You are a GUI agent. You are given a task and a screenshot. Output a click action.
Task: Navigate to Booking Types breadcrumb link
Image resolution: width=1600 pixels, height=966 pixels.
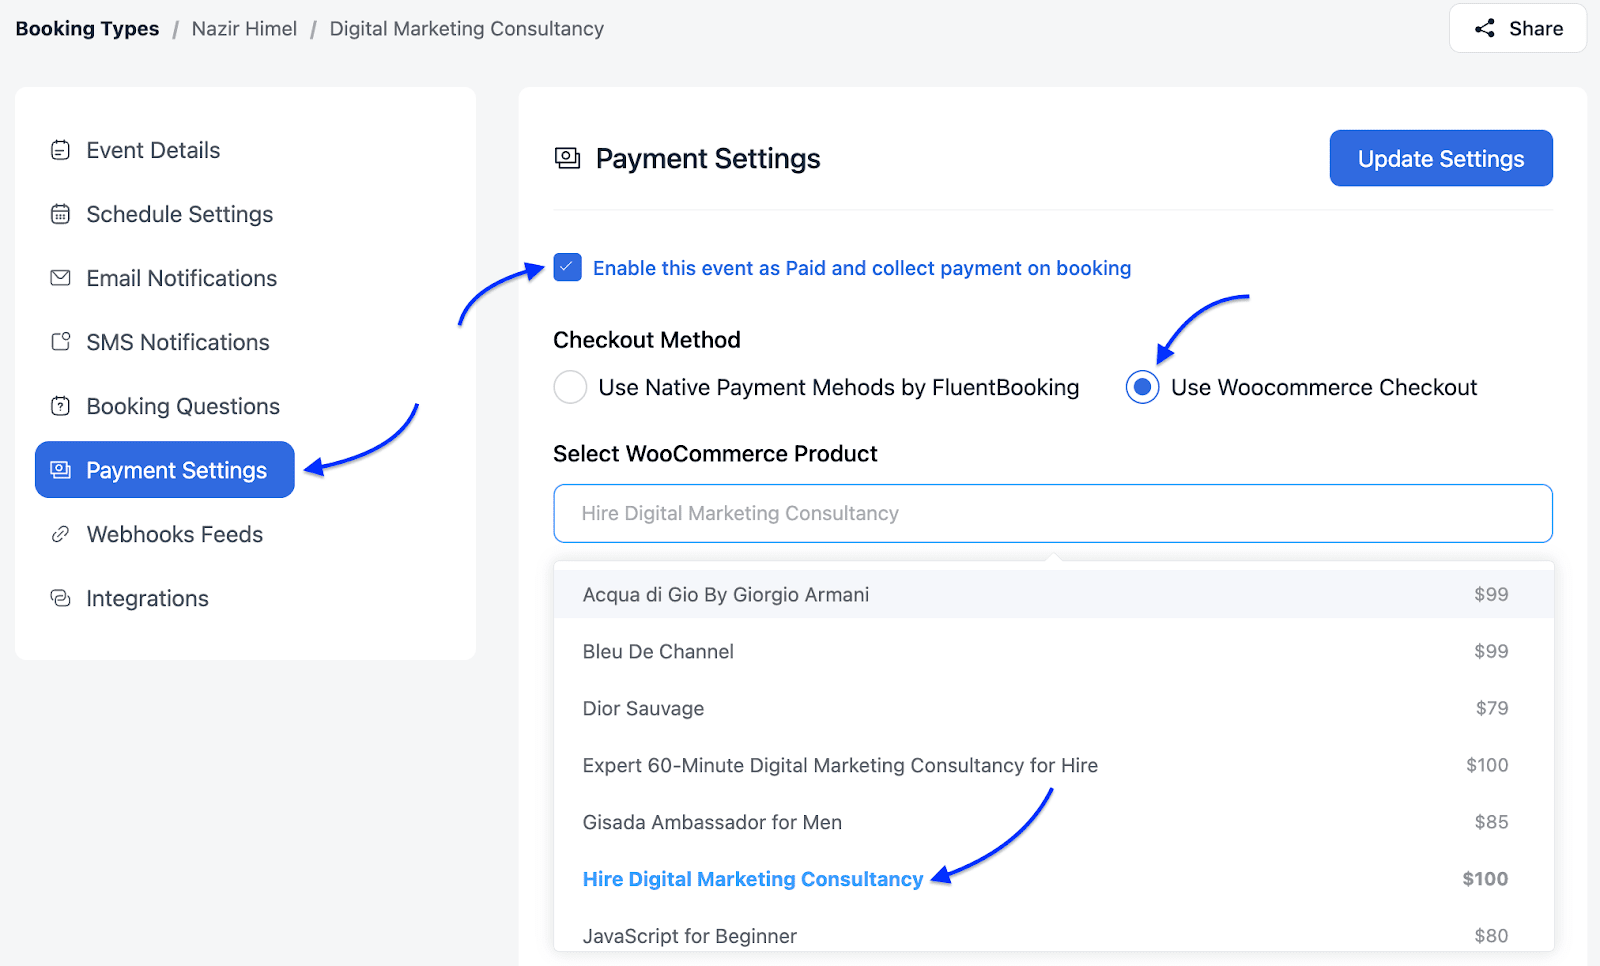[87, 29]
